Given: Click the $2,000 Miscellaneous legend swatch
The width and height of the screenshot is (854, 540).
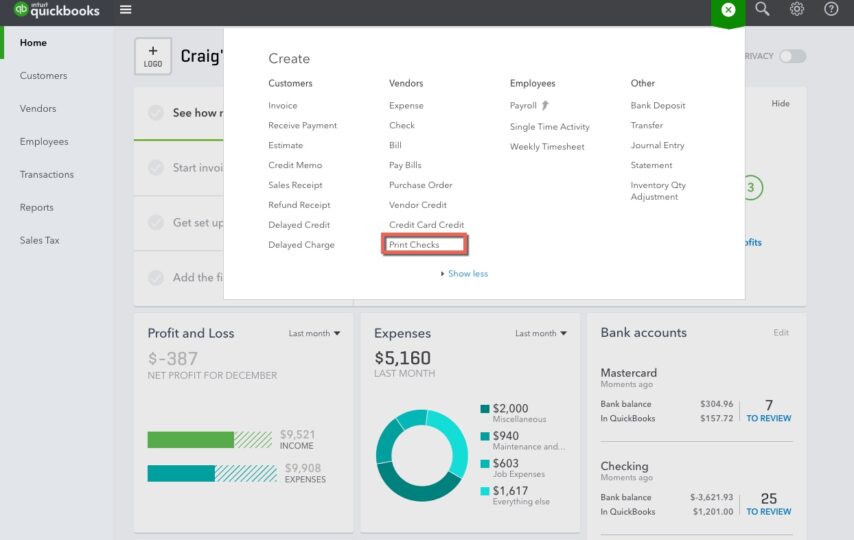Looking at the screenshot, I should coord(485,409).
